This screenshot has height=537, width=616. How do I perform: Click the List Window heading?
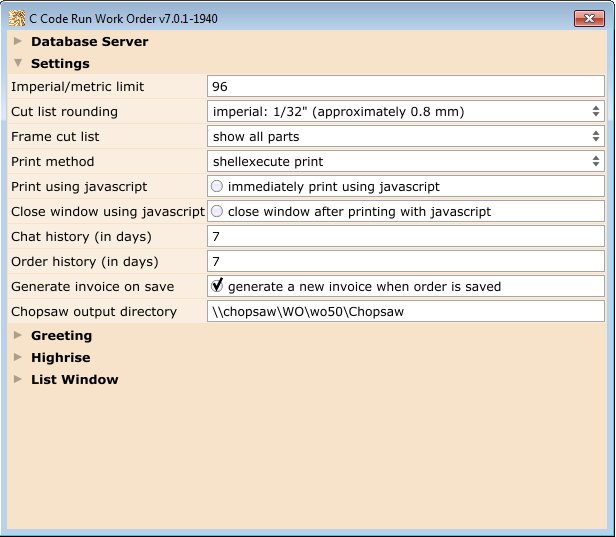74,380
